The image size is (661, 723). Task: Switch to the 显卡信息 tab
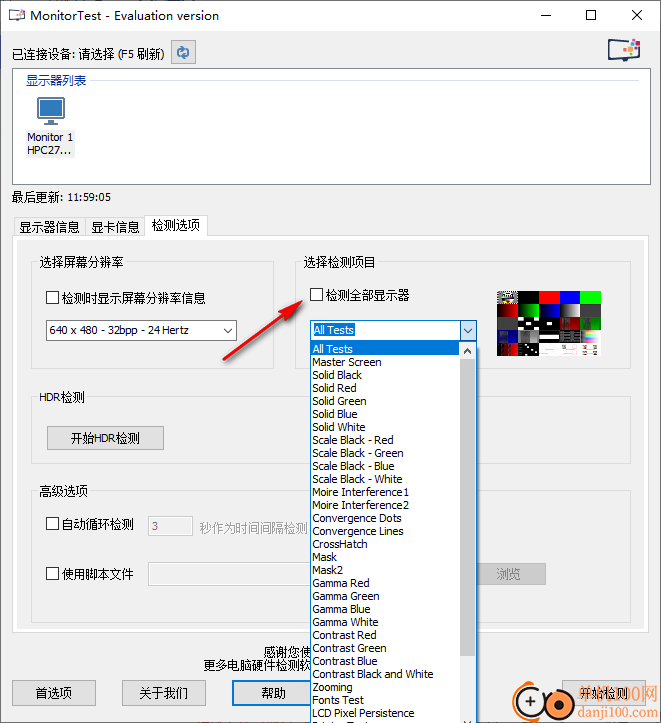115,227
